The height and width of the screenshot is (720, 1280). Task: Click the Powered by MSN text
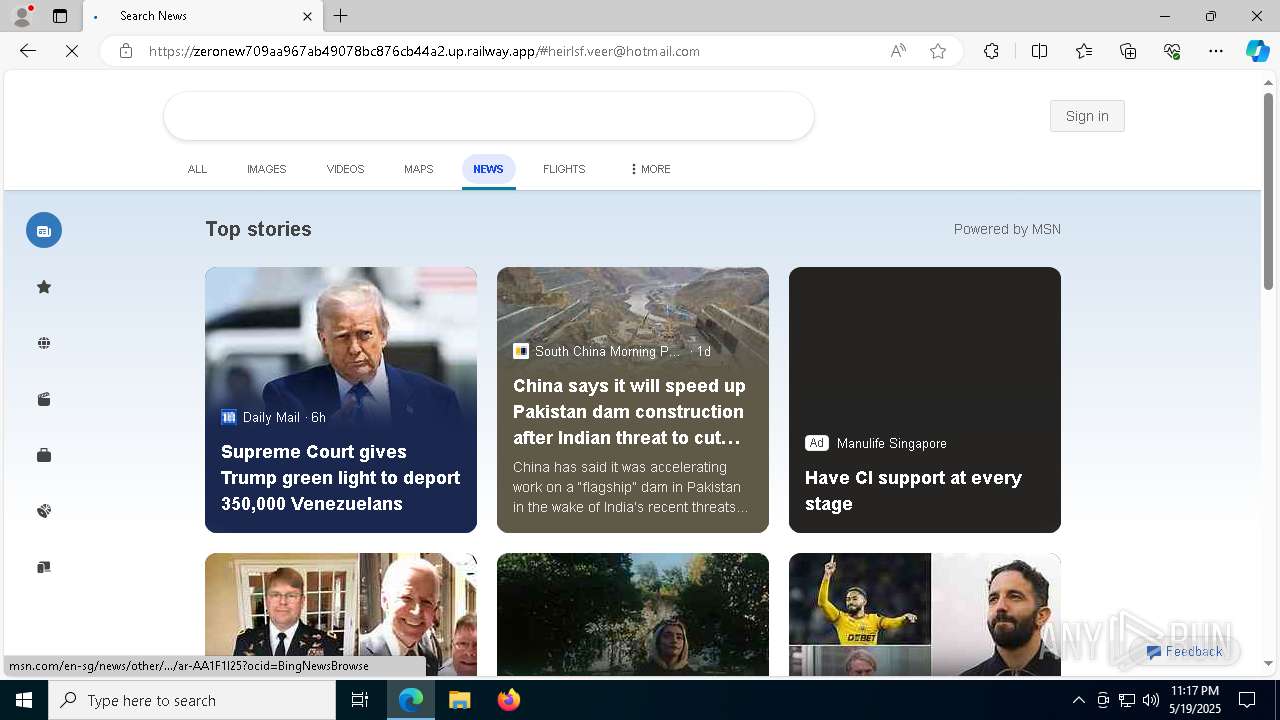pyautogui.click(x=1007, y=229)
